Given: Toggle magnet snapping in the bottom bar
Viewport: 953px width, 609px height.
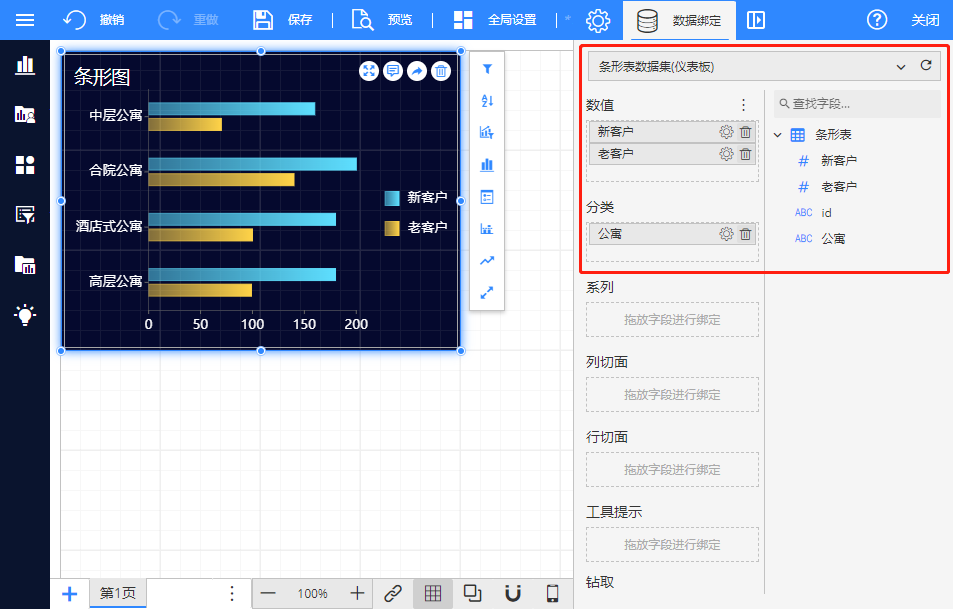Looking at the screenshot, I should [x=513, y=593].
